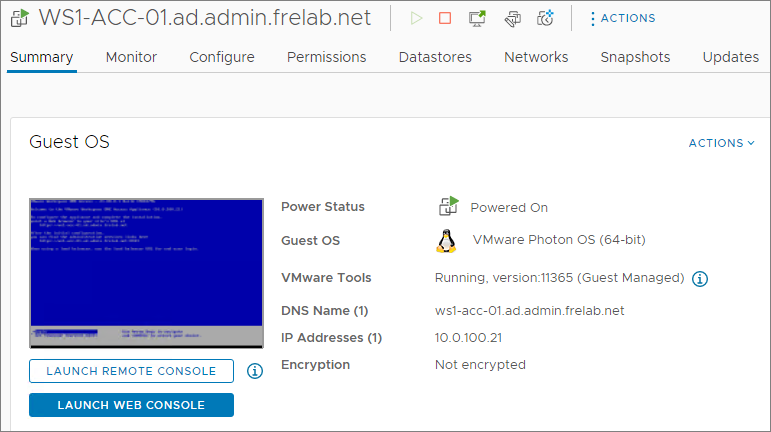
Task: Open the Snapshots tab
Action: click(635, 57)
